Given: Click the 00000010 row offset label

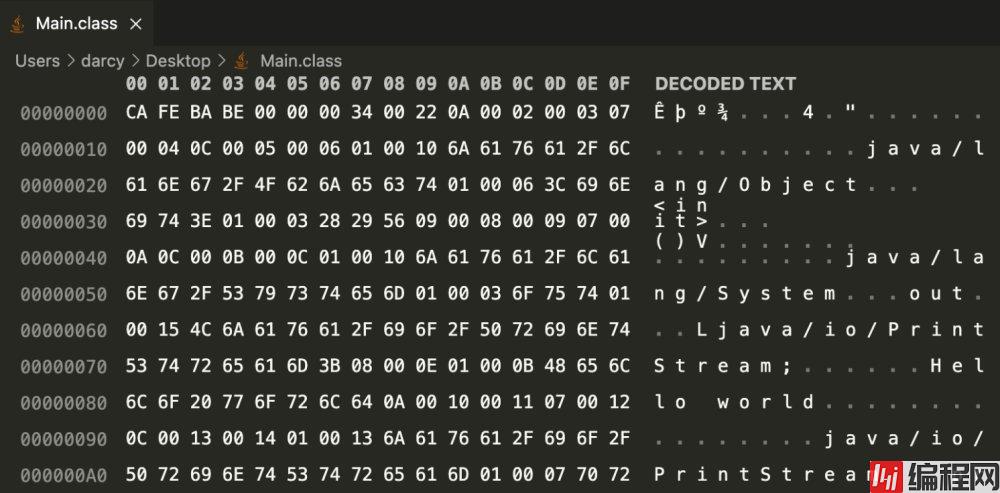Looking at the screenshot, I should [x=63, y=149].
